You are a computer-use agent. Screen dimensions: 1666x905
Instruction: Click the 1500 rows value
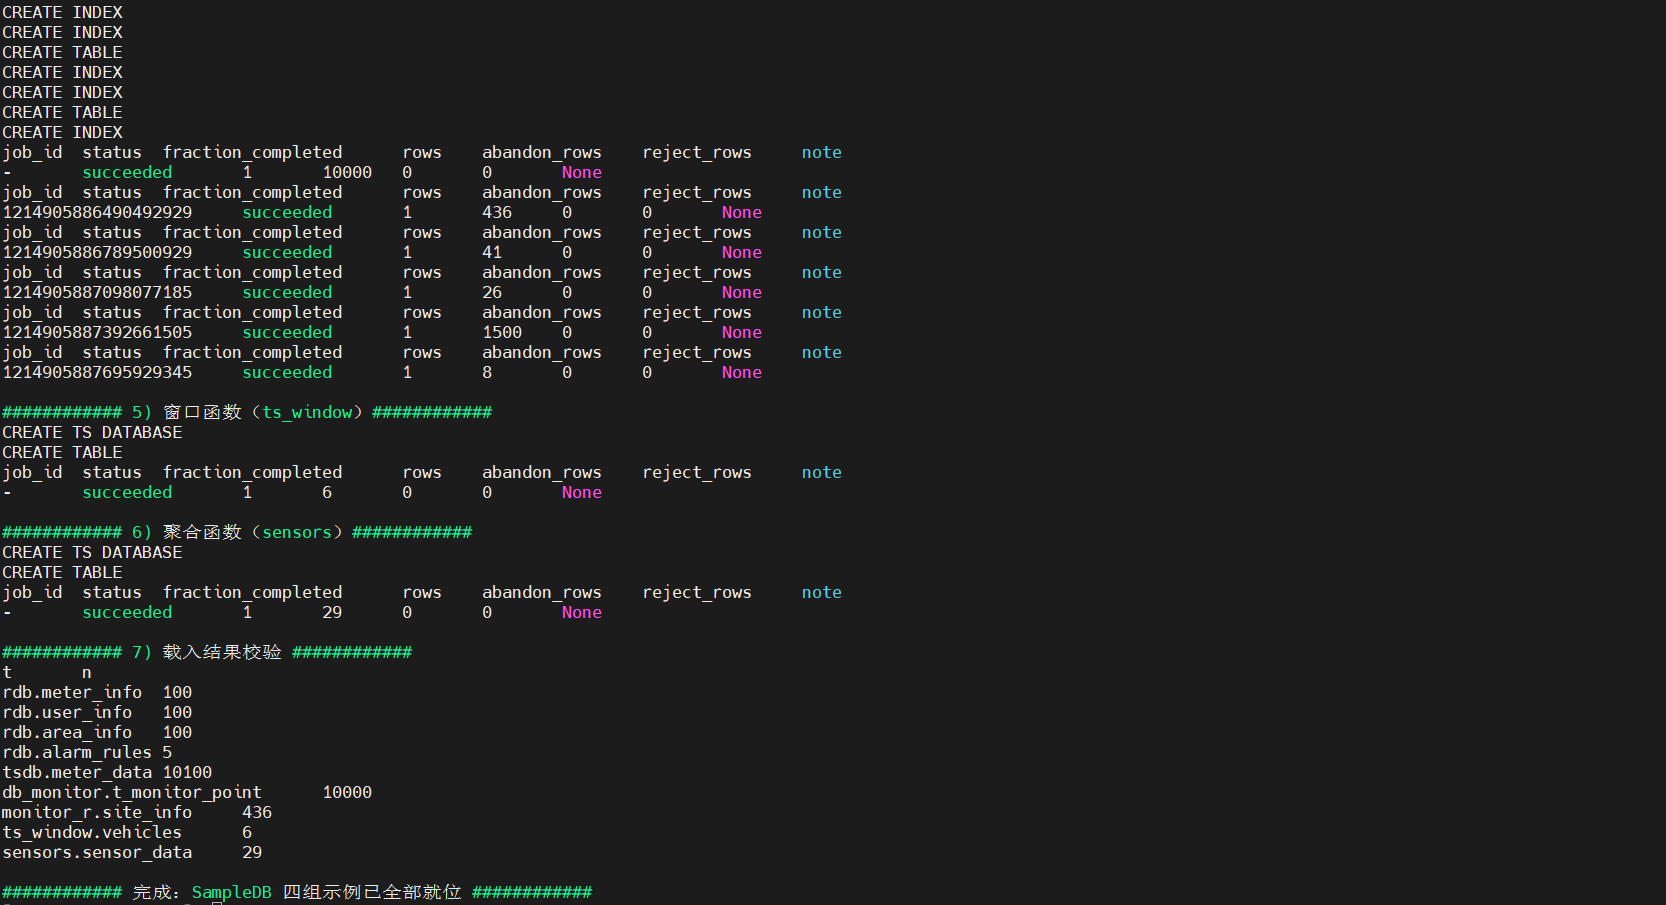502,332
